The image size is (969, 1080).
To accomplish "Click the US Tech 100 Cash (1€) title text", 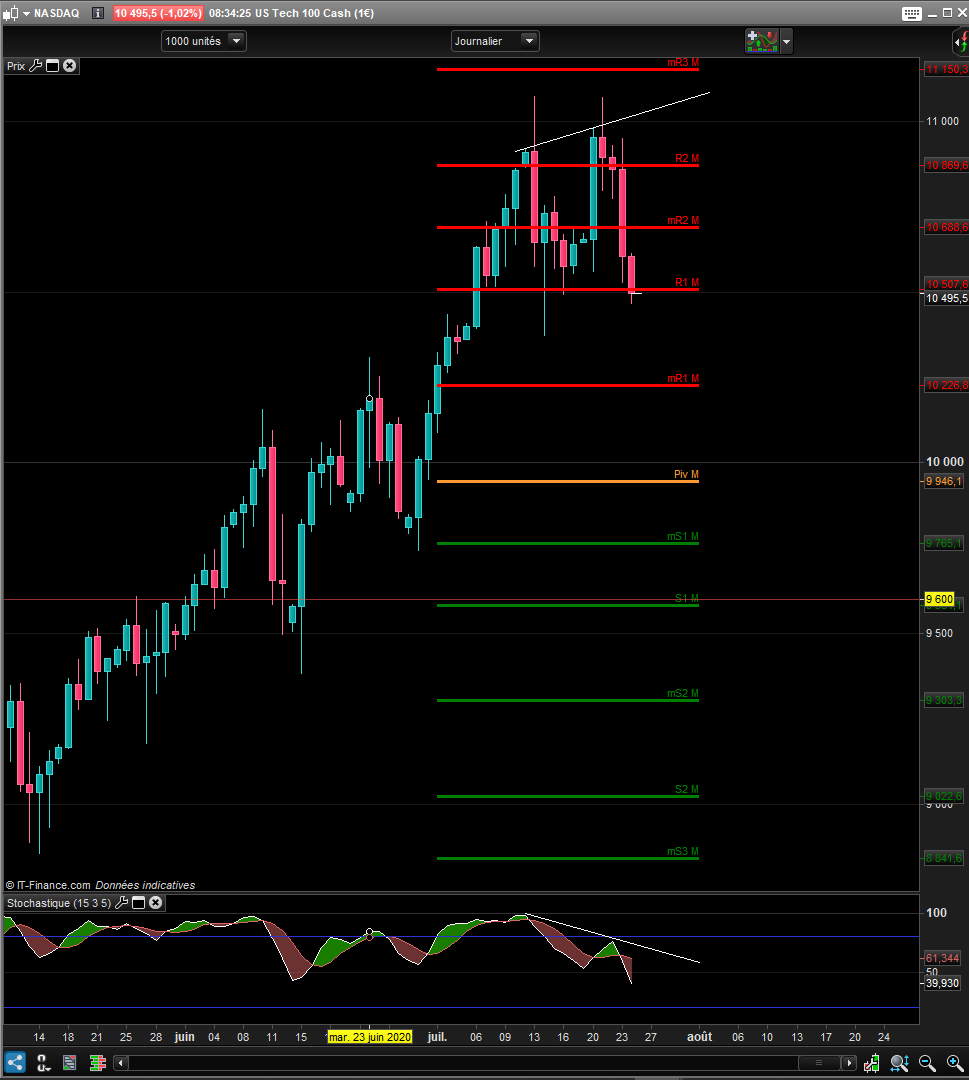I will point(314,13).
